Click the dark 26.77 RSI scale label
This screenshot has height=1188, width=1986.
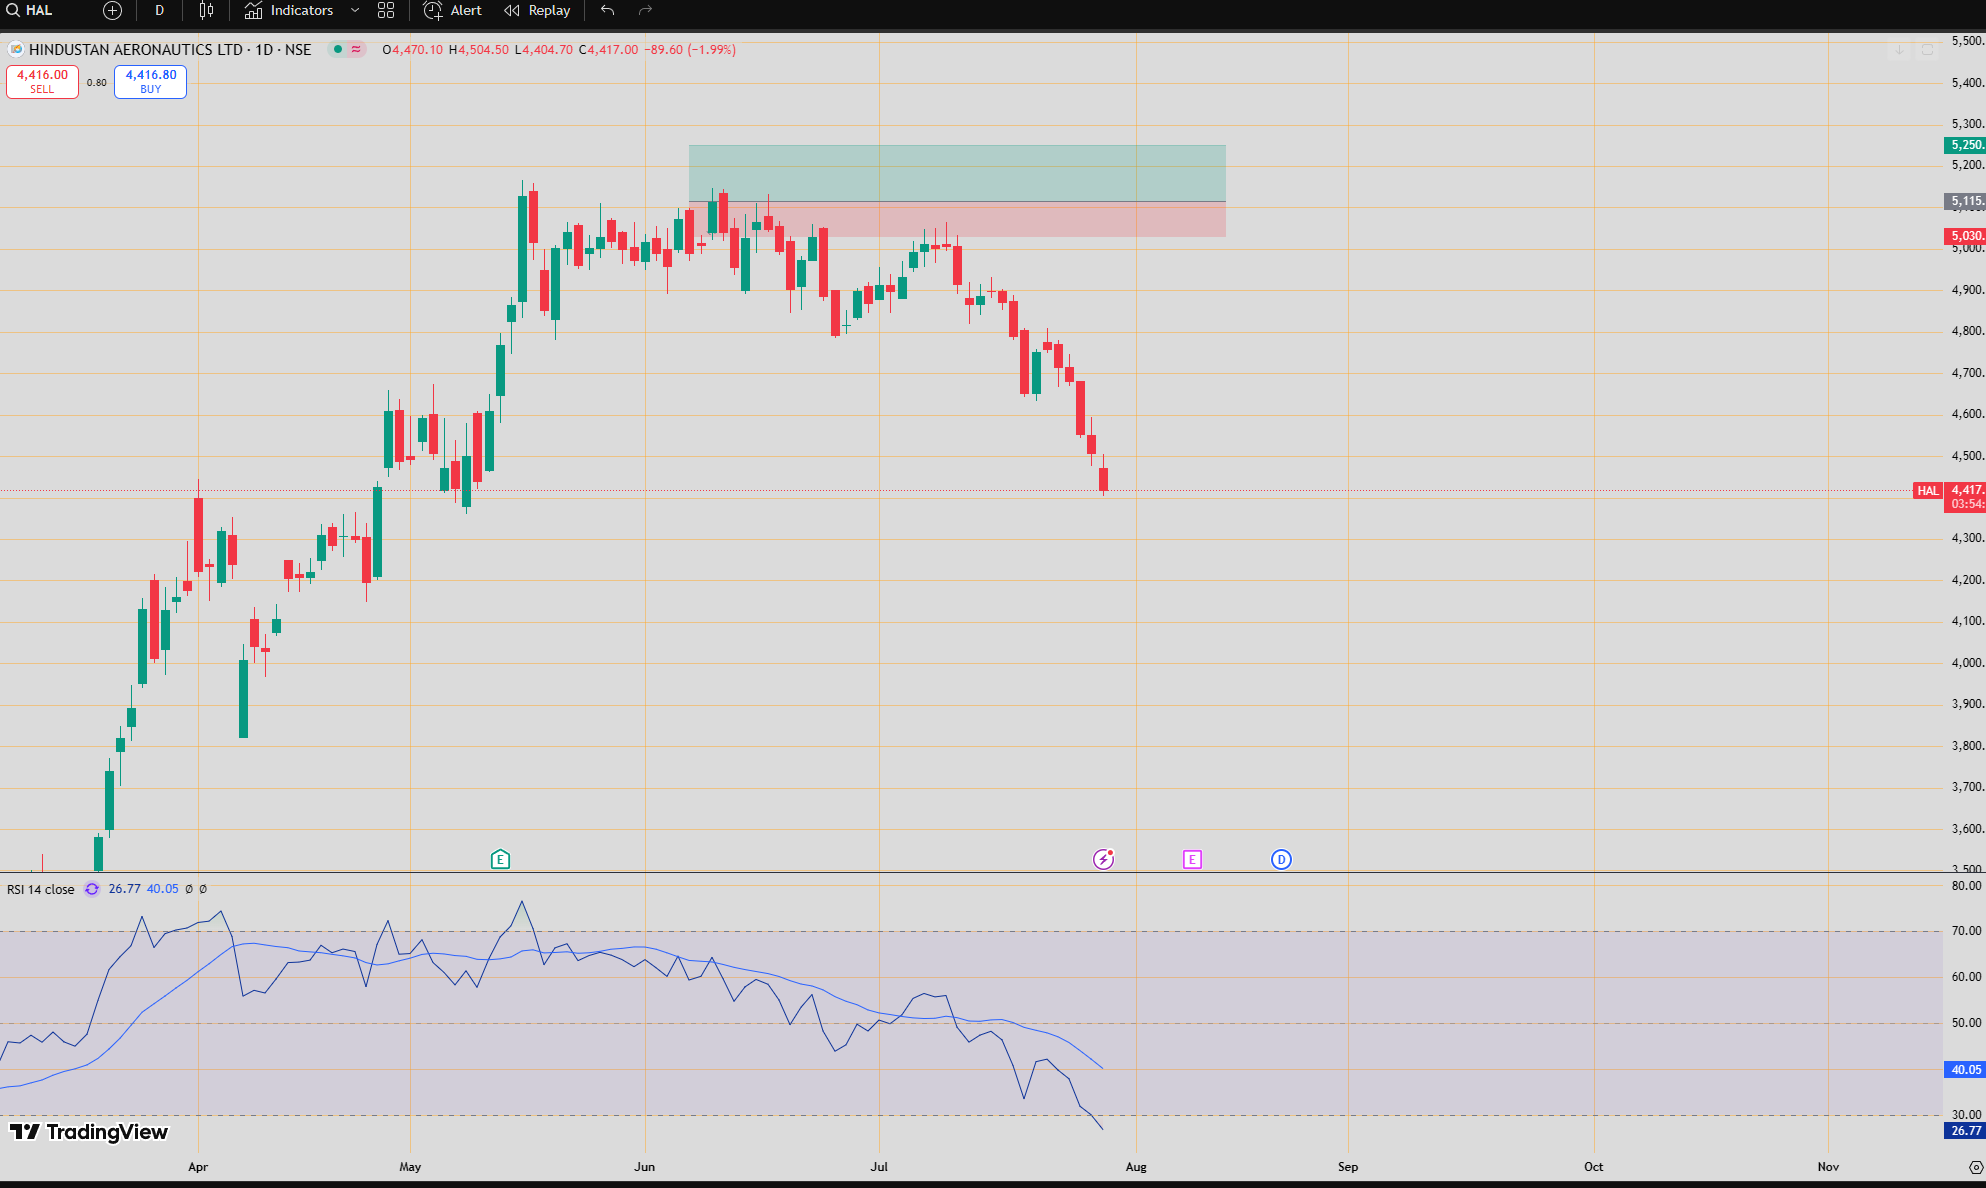tap(1965, 1130)
